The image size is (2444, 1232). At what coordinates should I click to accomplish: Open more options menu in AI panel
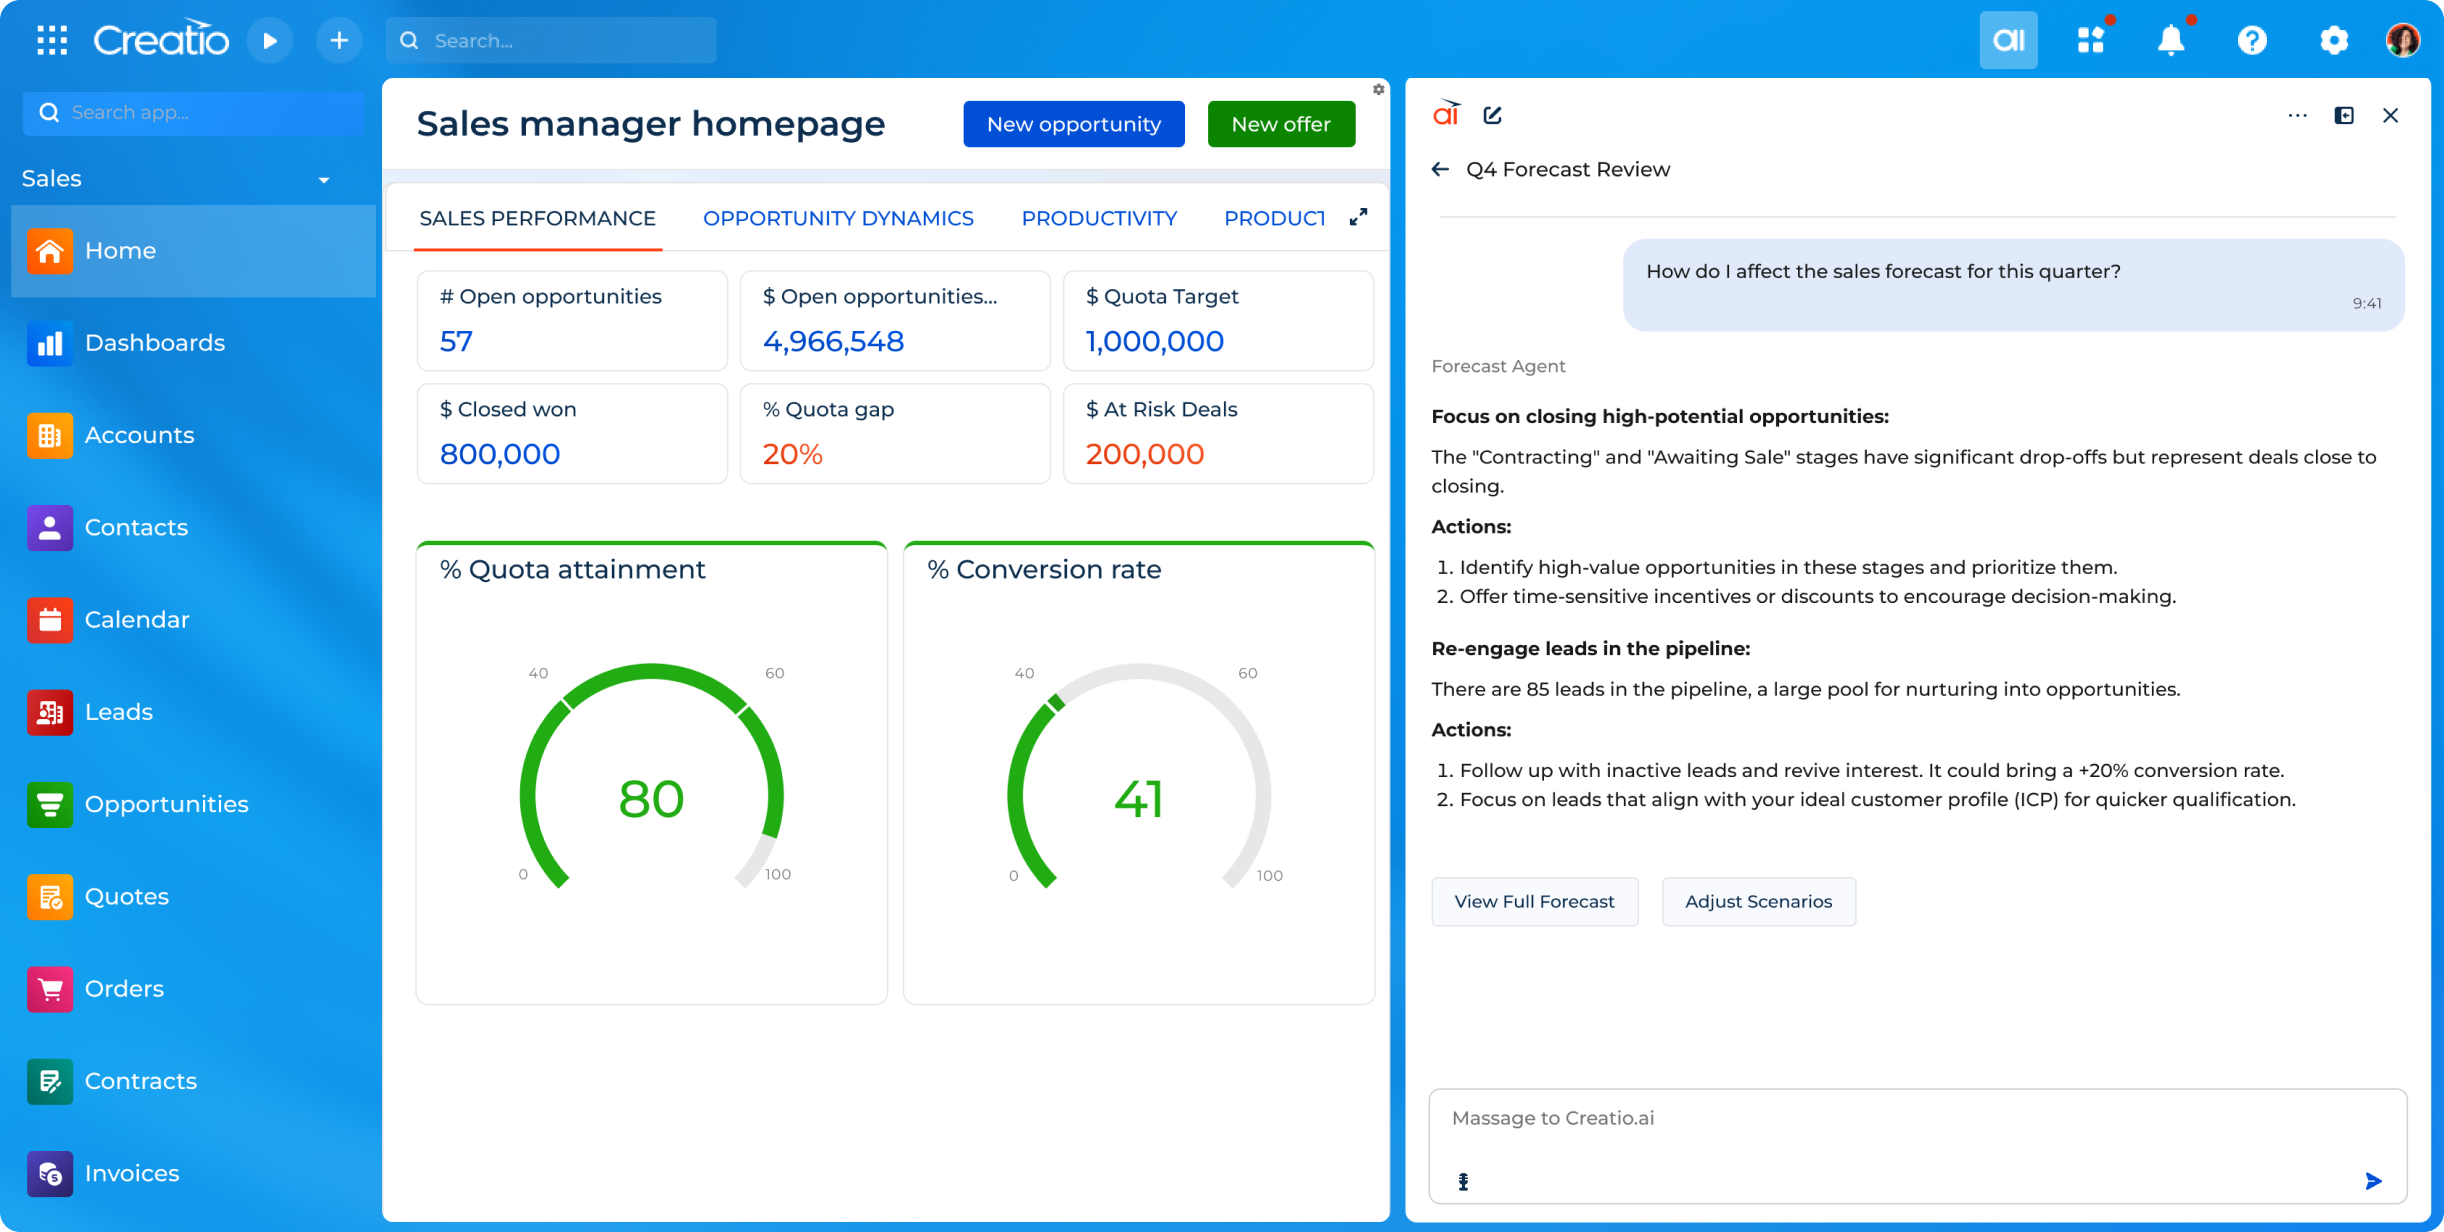2297,115
